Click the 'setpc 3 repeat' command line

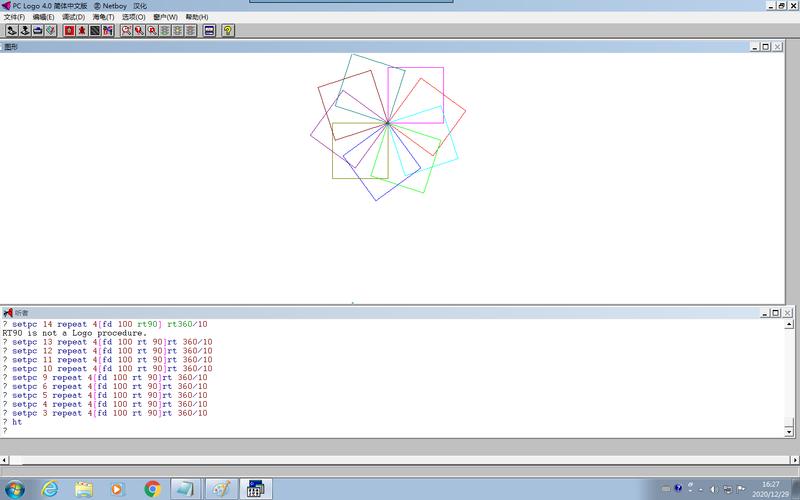pyautogui.click(x=105, y=413)
